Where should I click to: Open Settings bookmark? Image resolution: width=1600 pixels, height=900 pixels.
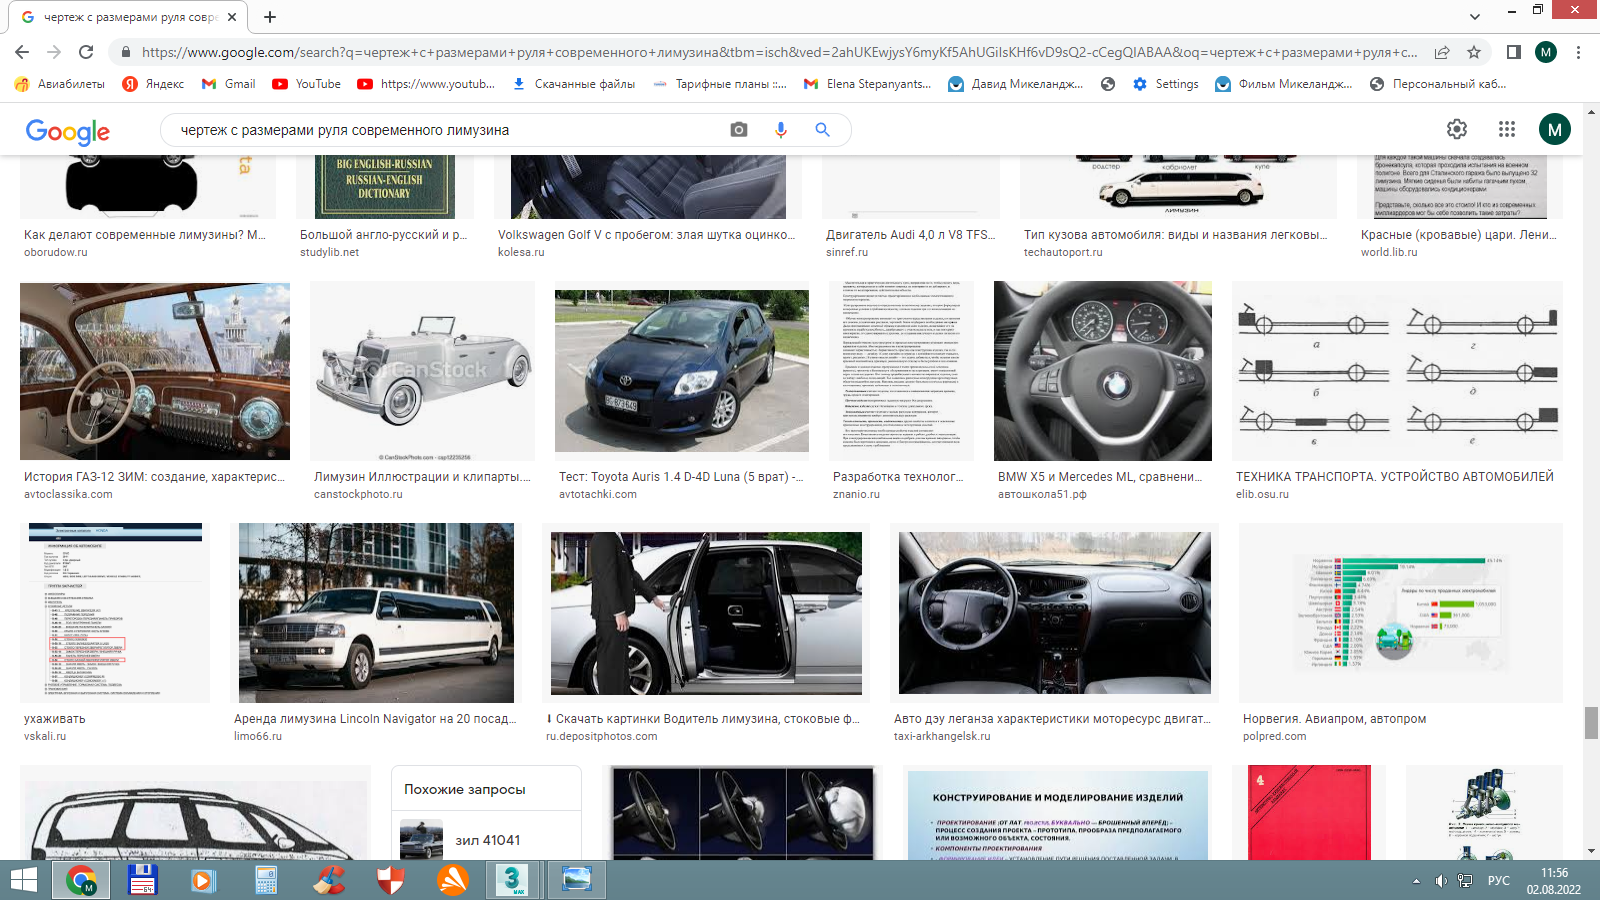[1165, 84]
